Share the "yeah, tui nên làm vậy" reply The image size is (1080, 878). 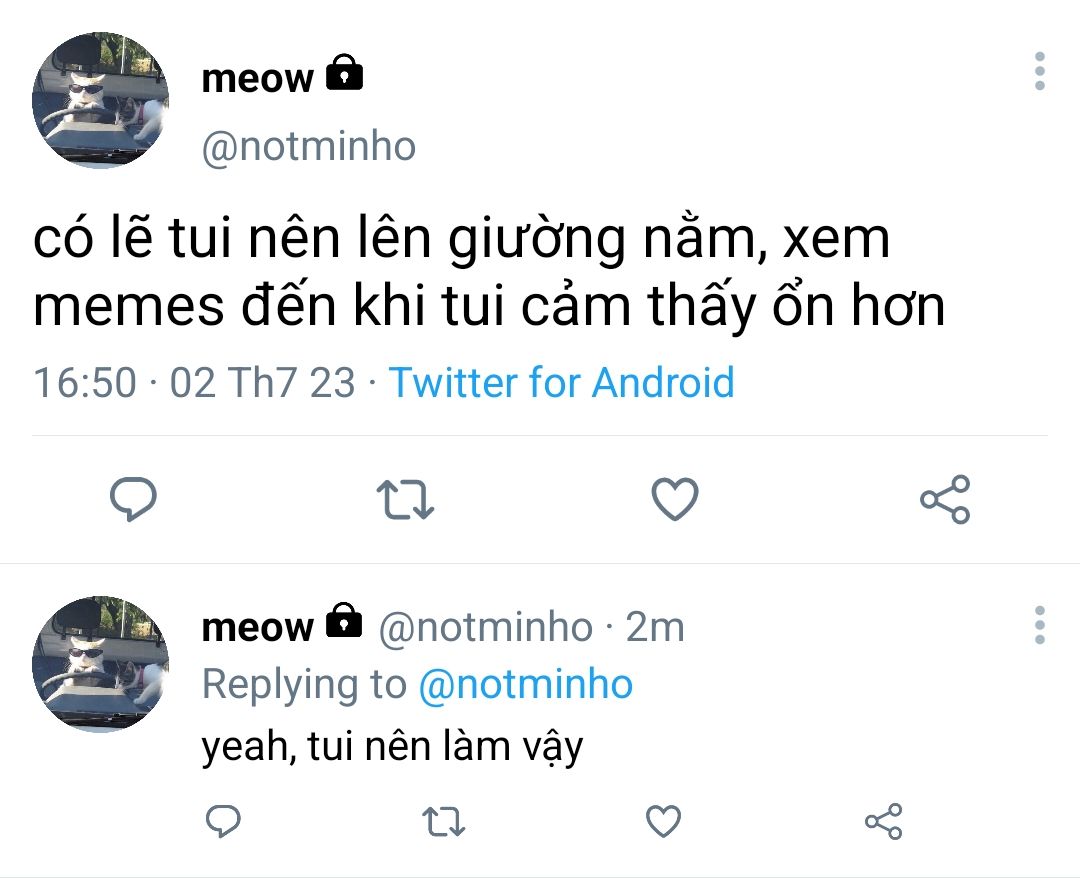pyautogui.click(x=883, y=822)
